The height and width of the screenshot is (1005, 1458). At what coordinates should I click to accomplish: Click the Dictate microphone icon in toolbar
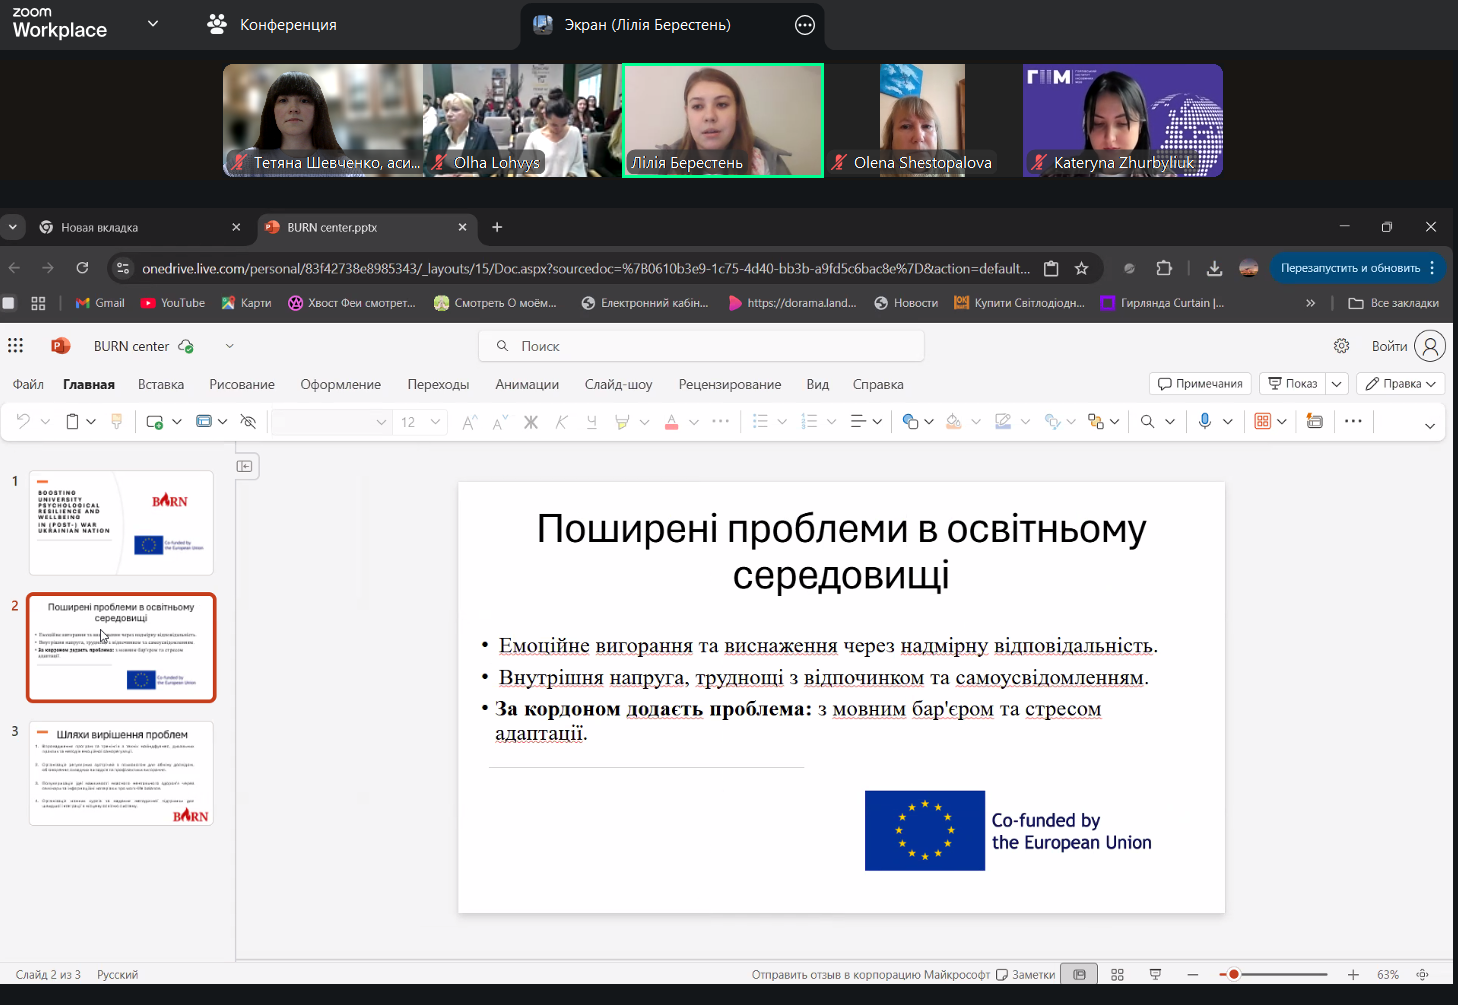(1205, 421)
